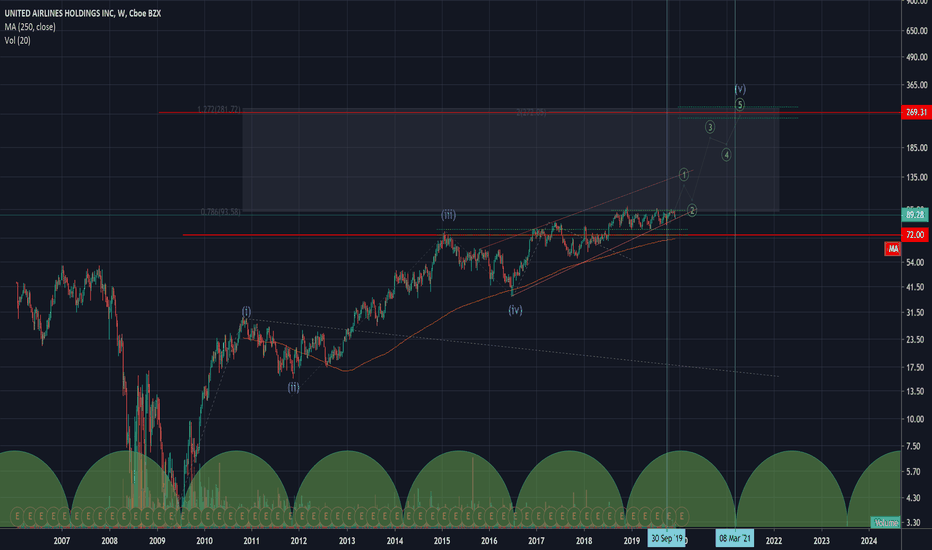Image resolution: width=932 pixels, height=550 pixels.
Task: Select the 08 Mar '21 date marker
Action: tap(735, 539)
